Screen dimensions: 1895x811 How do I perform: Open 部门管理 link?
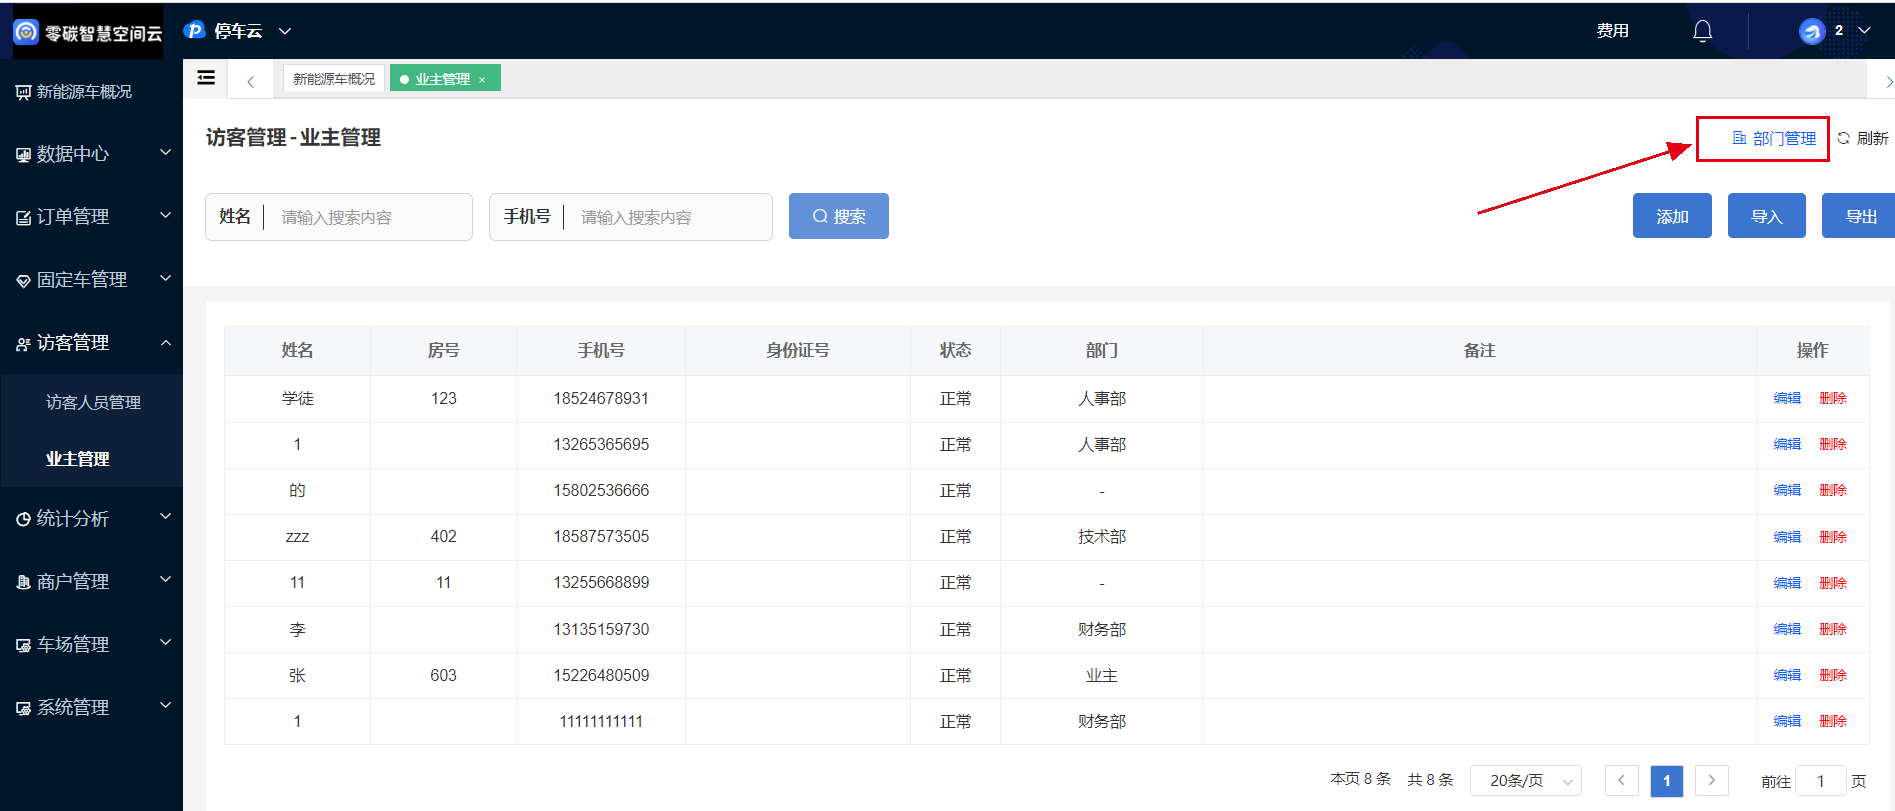click(1774, 139)
